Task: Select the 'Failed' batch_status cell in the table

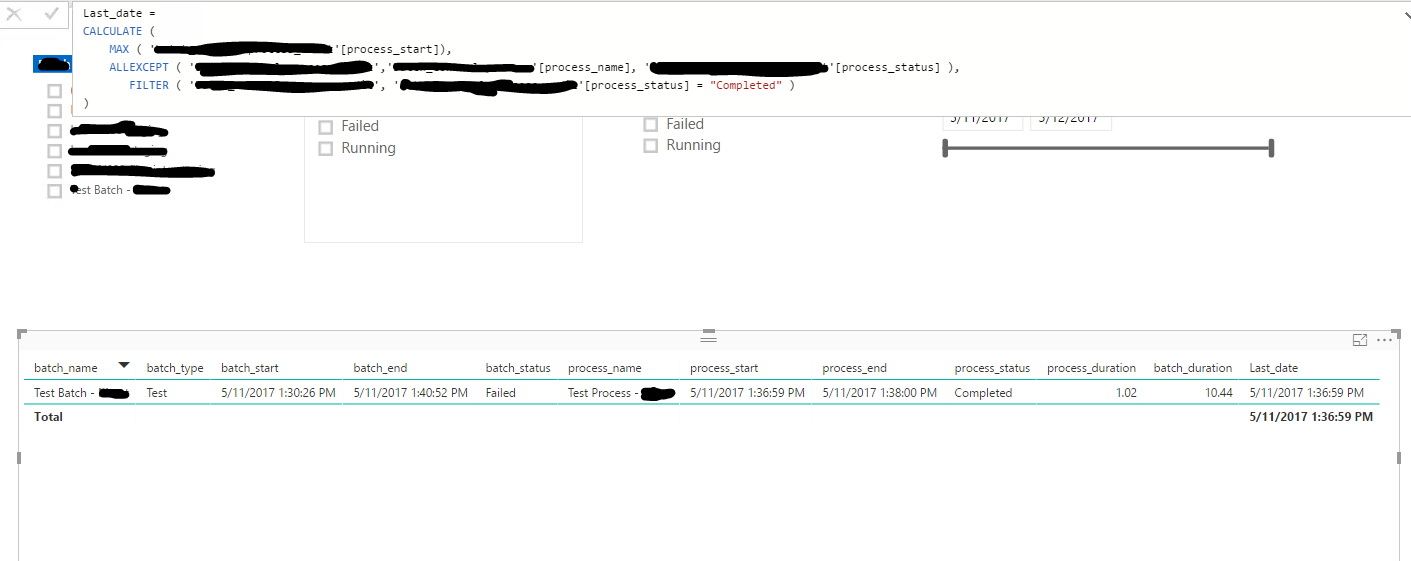Action: pyautogui.click(x=501, y=393)
